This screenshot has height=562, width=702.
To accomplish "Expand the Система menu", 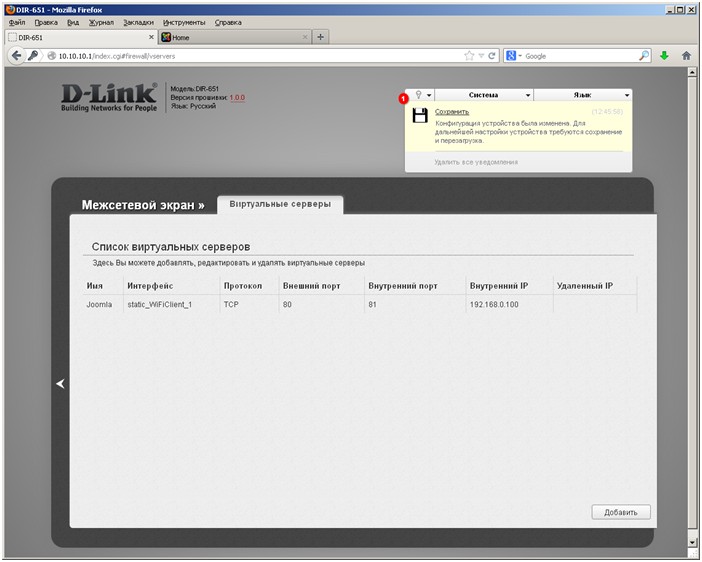I will (x=484, y=95).
